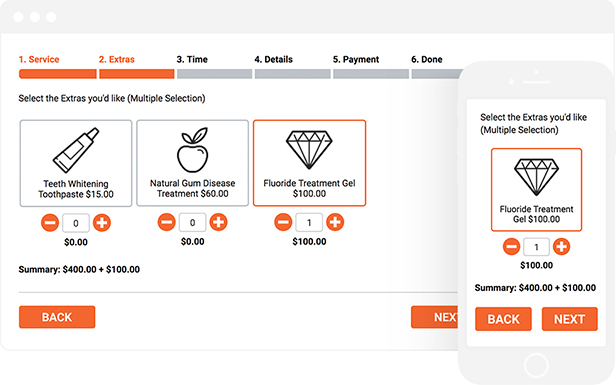This screenshot has height=385, width=616.
Task: Tap the diamond icon on the phone
Action: click(x=536, y=177)
